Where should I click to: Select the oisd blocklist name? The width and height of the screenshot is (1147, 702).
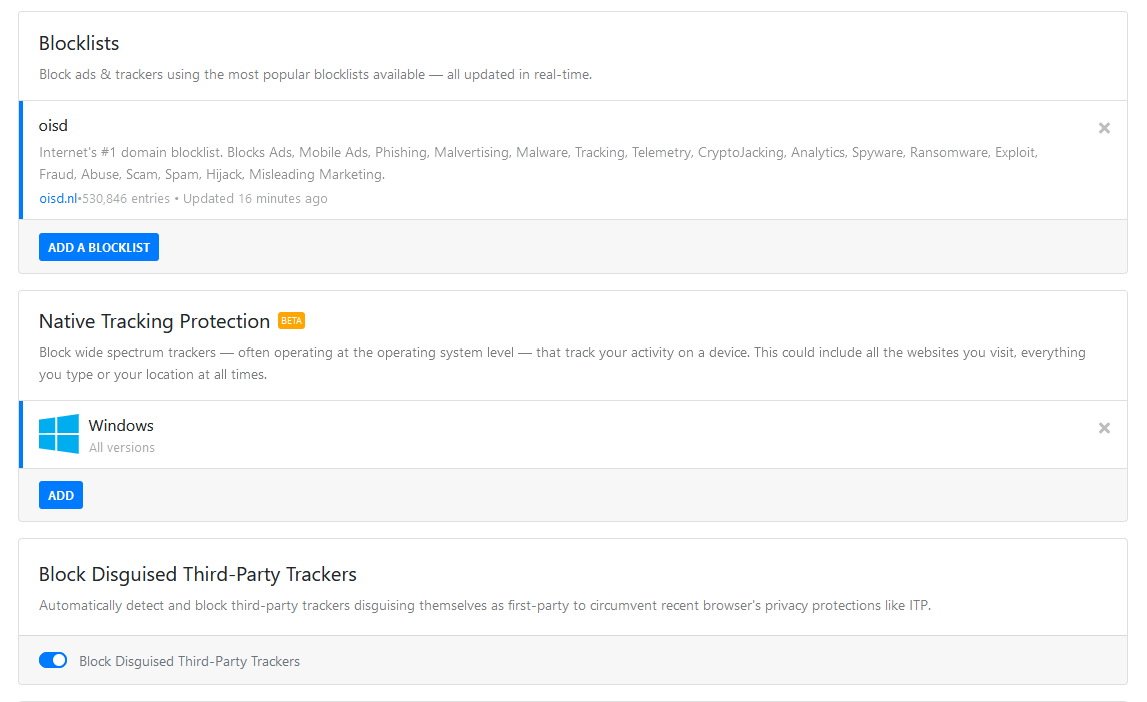coord(53,126)
